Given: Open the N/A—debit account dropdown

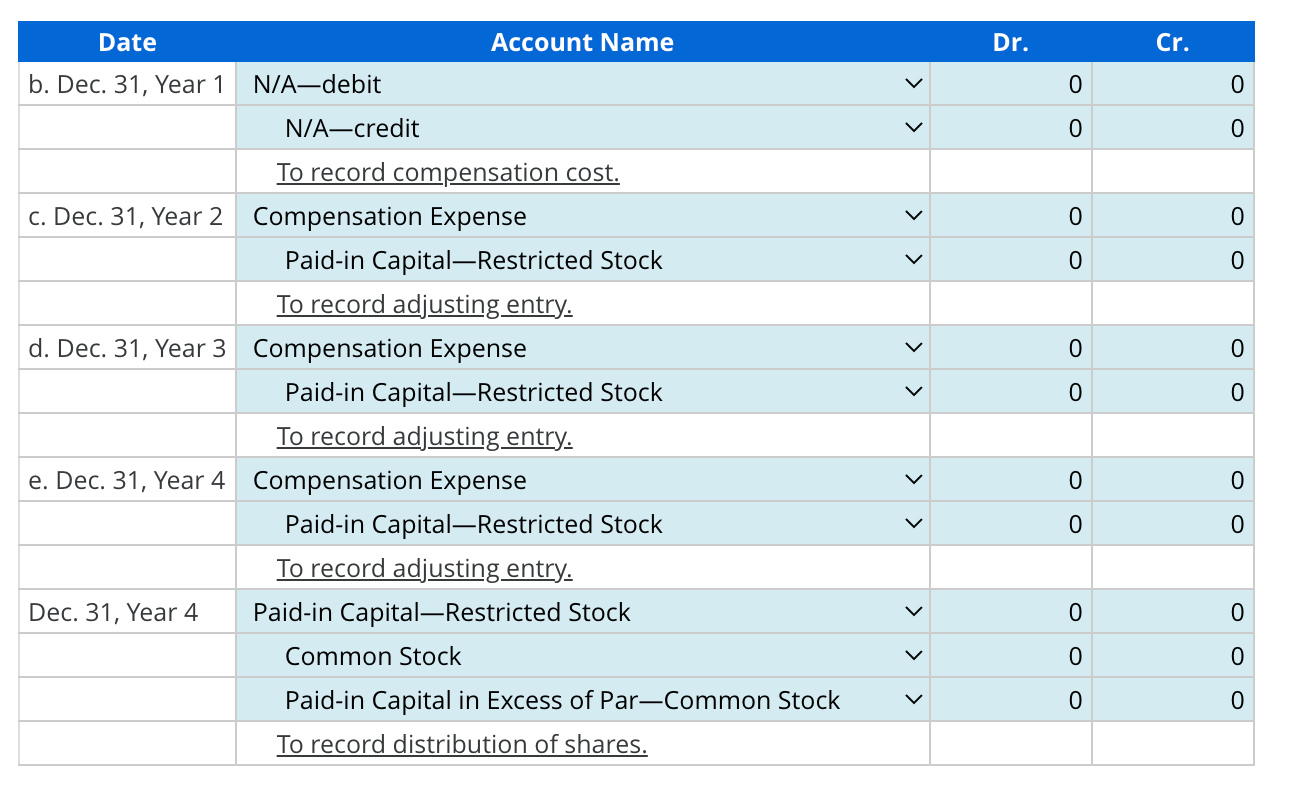Looking at the screenshot, I should pos(913,84).
